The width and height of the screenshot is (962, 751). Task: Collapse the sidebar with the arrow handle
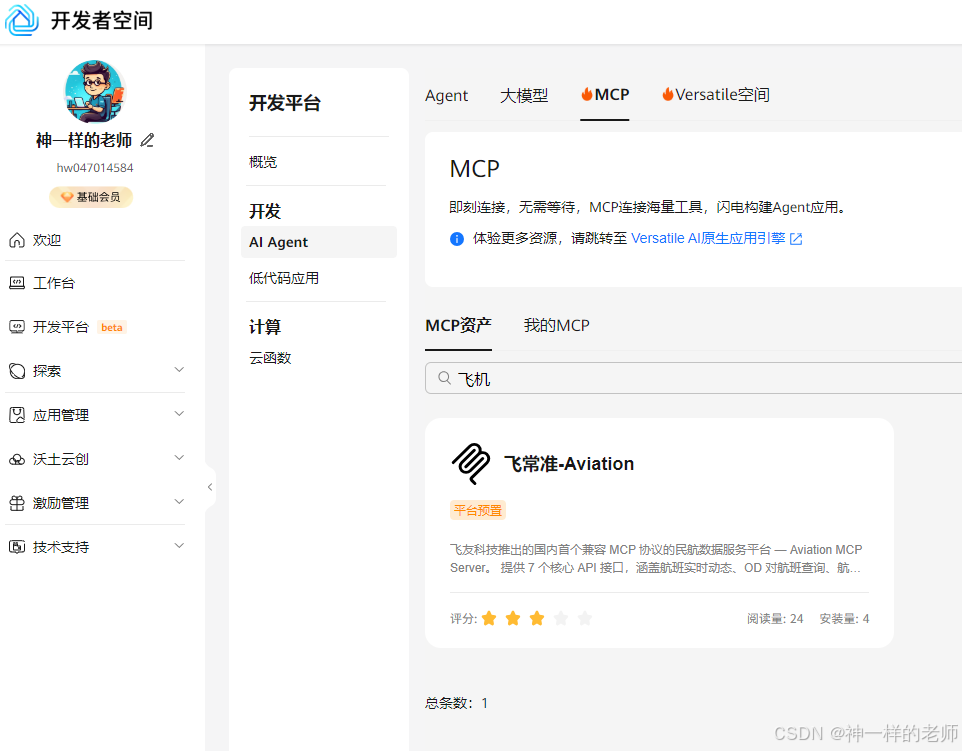pos(210,487)
